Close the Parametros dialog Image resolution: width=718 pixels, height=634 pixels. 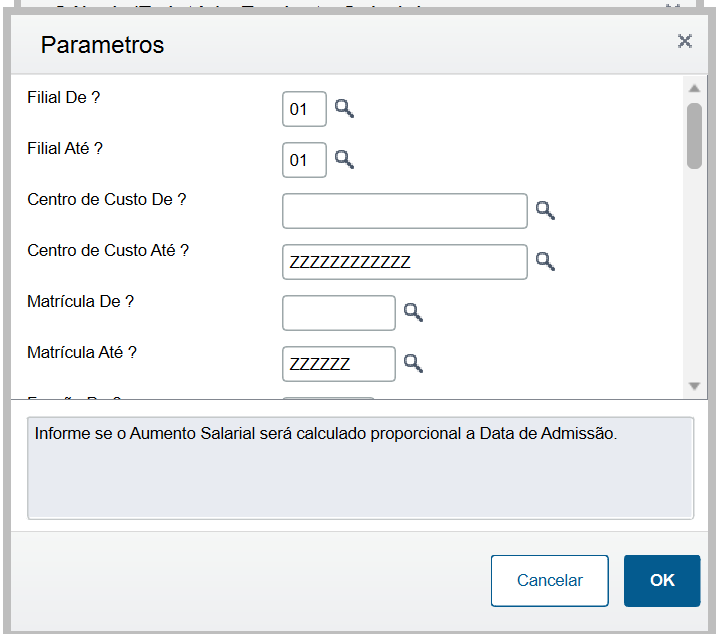(x=685, y=41)
